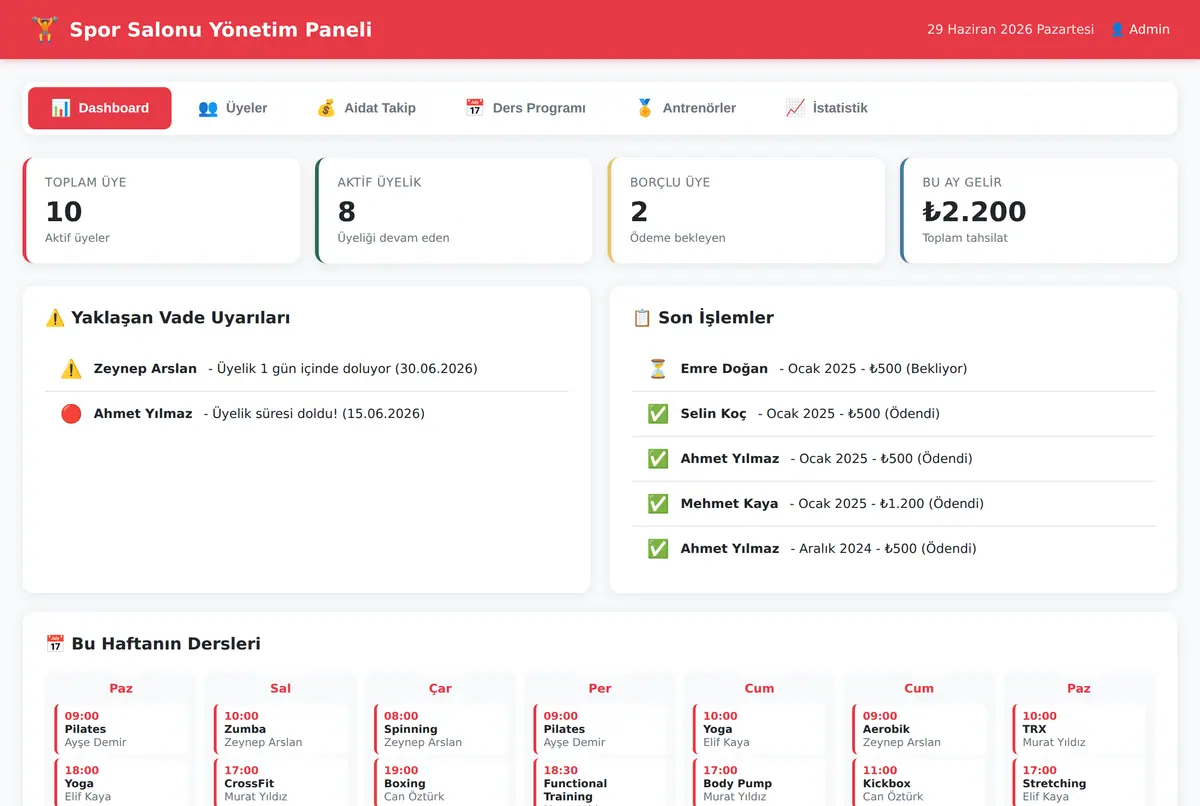View the İstatistik tab

[x=827, y=108]
